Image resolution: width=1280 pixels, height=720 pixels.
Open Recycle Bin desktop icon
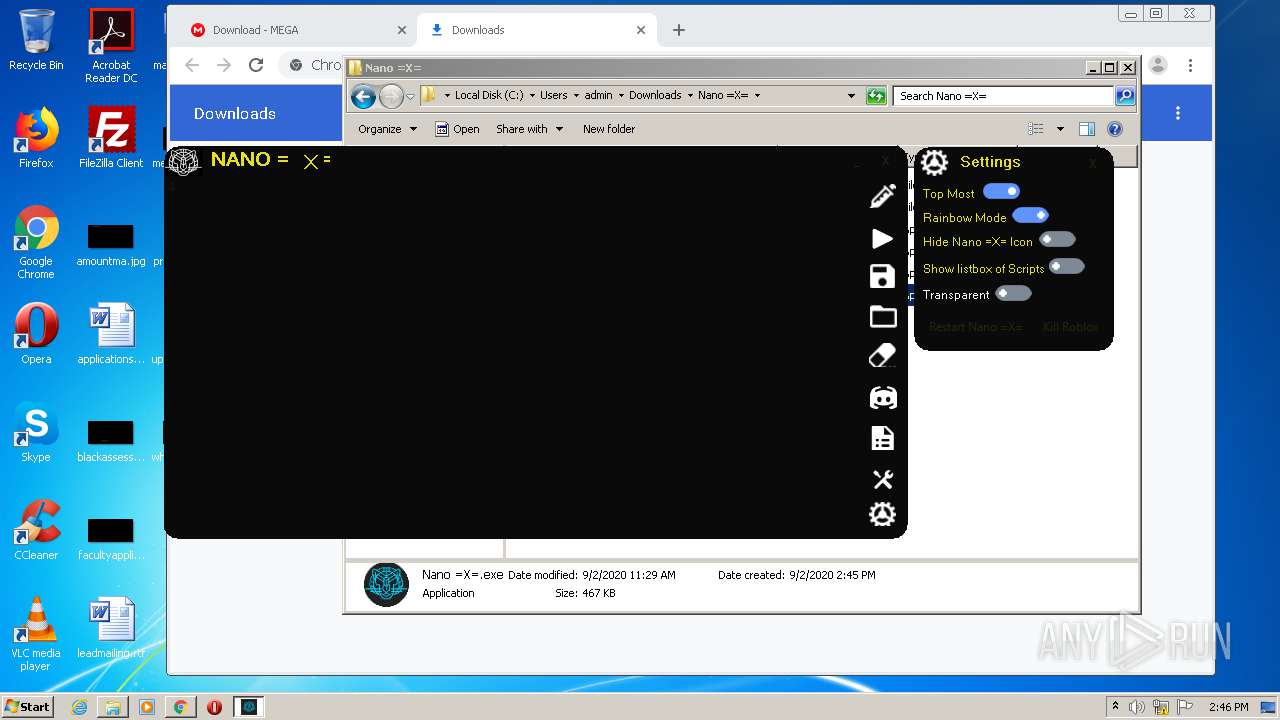pyautogui.click(x=36, y=40)
